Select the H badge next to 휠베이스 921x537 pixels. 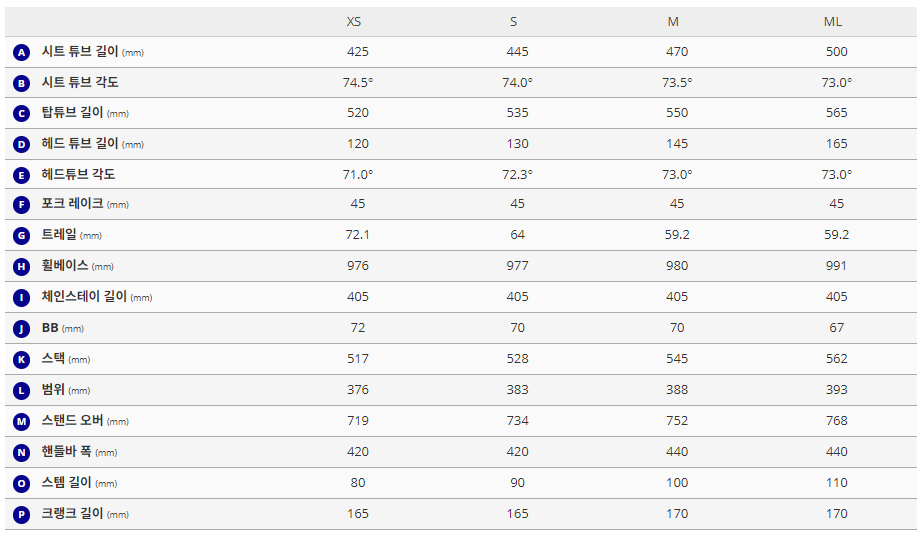click(x=22, y=266)
